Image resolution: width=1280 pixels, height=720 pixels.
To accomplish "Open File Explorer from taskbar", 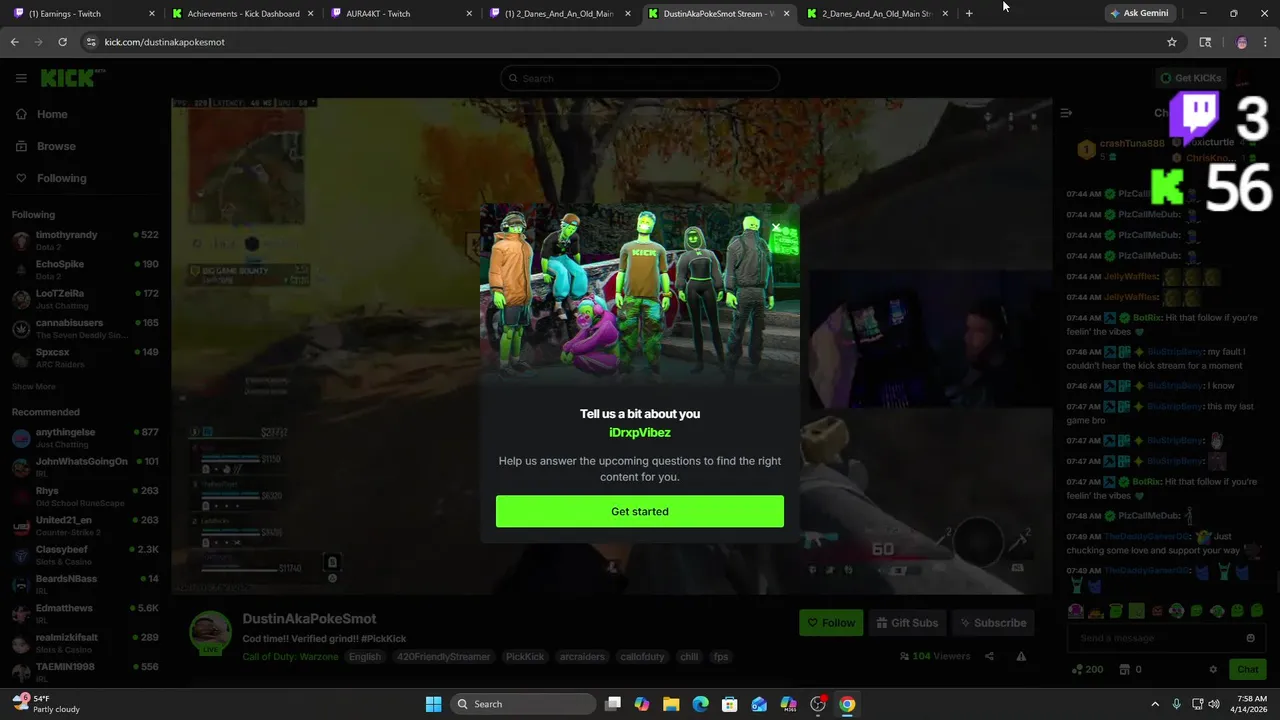I will (x=671, y=704).
